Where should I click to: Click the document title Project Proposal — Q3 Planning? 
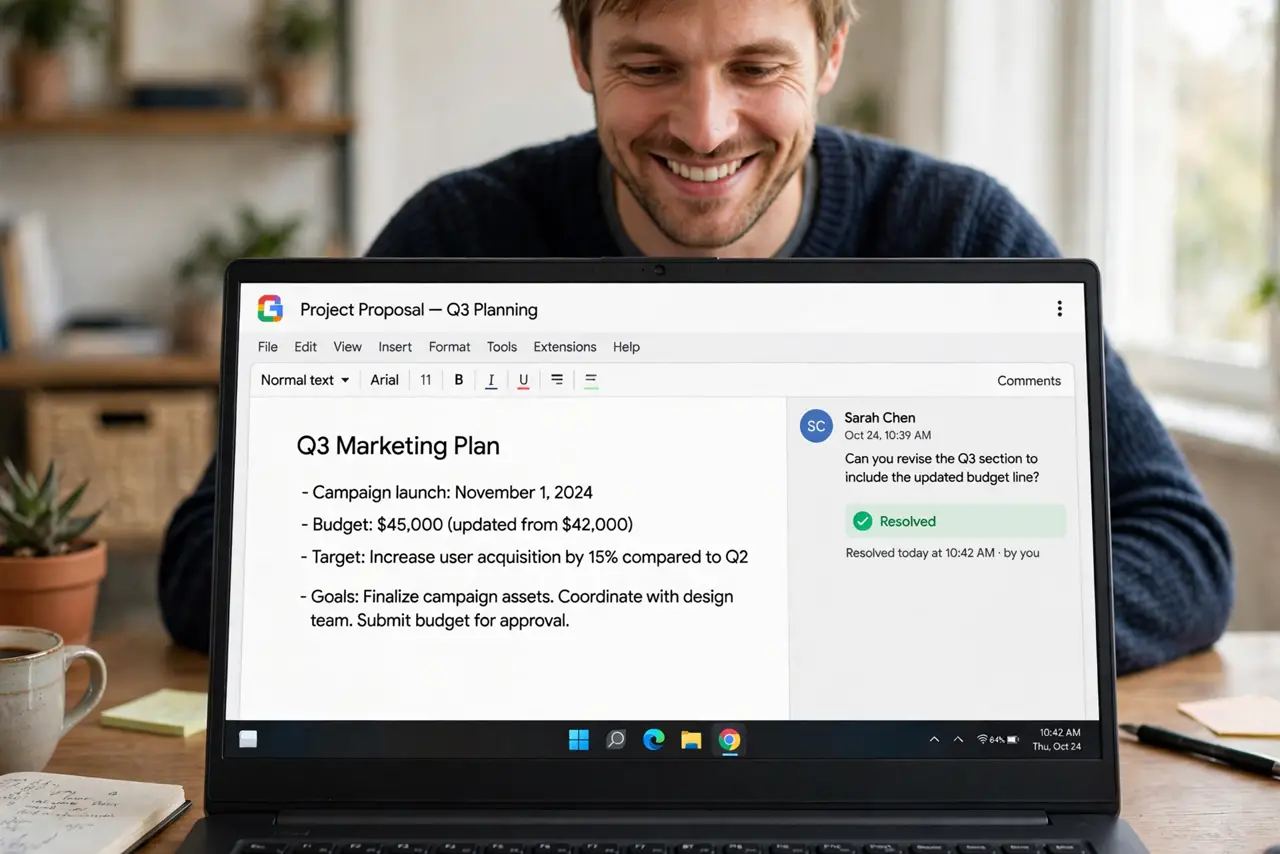419,310
